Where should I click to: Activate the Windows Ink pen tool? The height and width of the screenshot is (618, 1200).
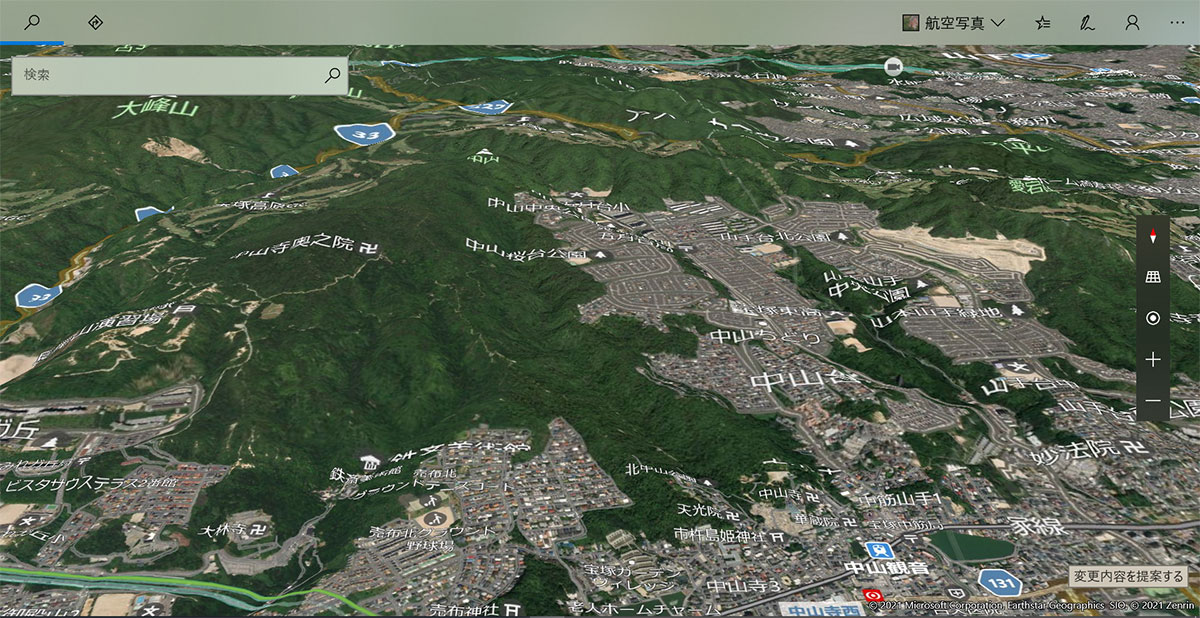(1087, 23)
